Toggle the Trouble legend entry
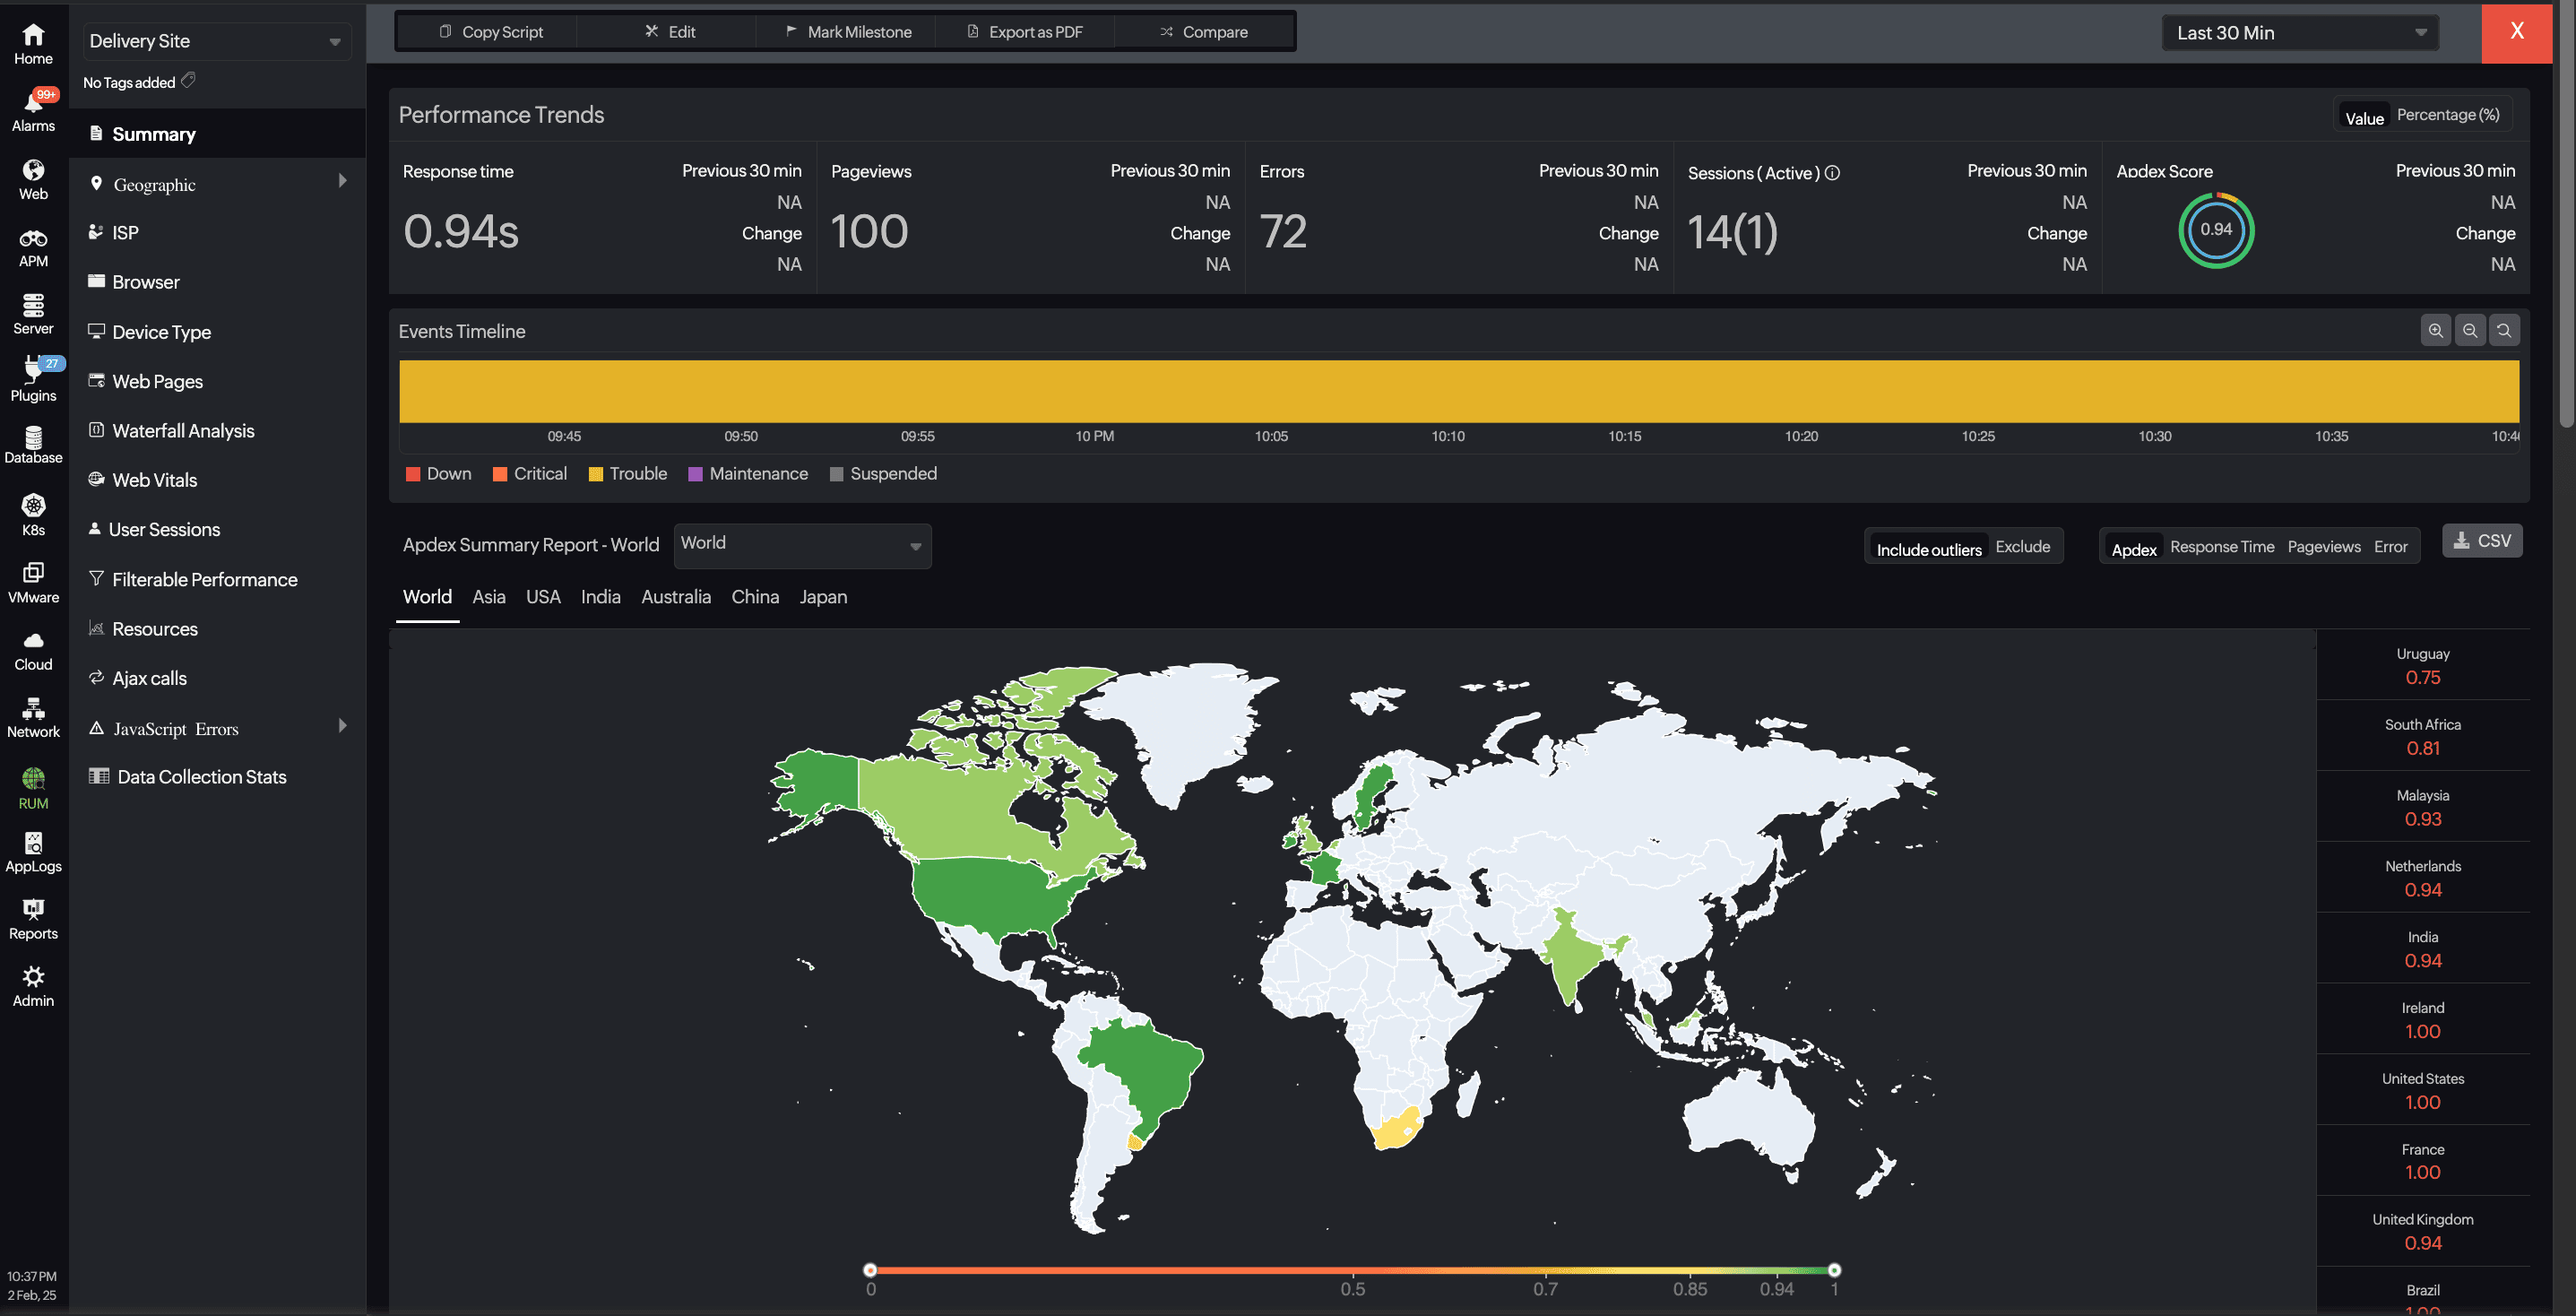This screenshot has height=1316, width=2576. point(628,474)
